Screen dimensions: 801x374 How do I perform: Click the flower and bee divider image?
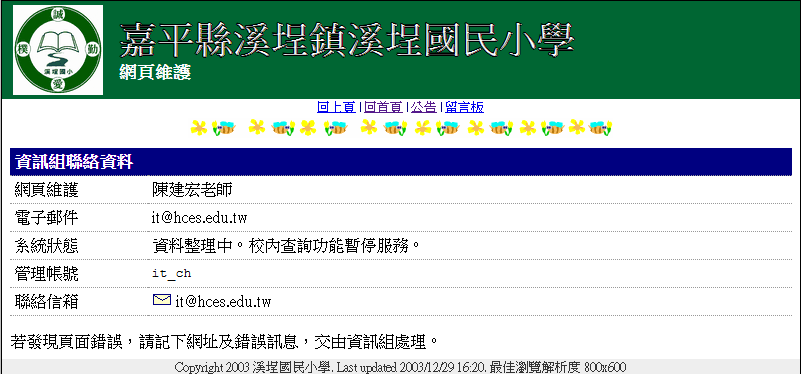point(401,128)
